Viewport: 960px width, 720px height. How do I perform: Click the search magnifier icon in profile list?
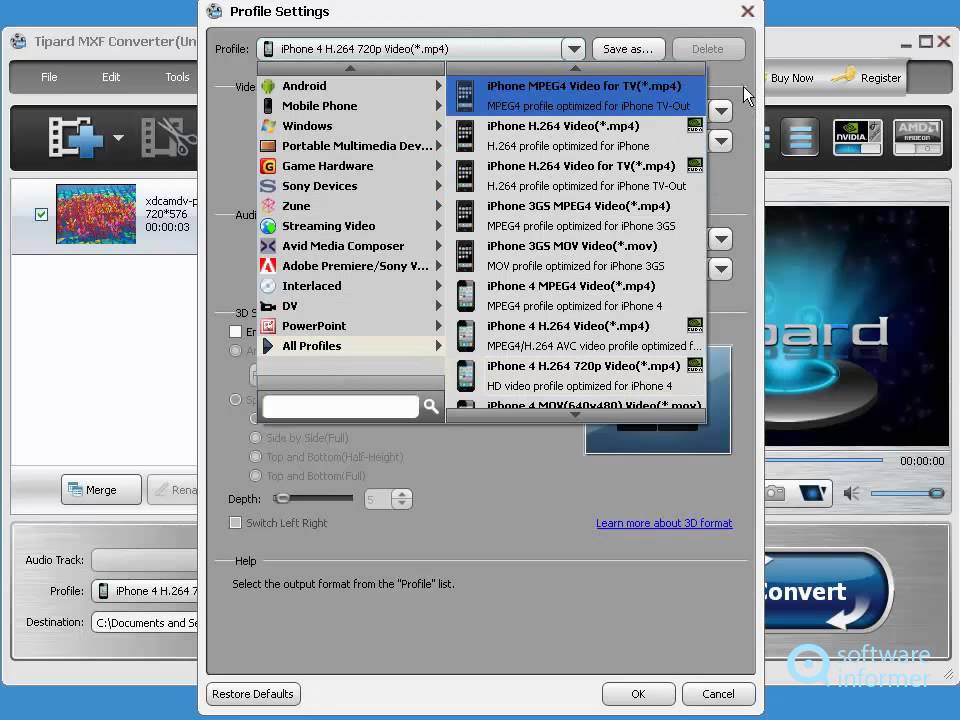[x=431, y=406]
